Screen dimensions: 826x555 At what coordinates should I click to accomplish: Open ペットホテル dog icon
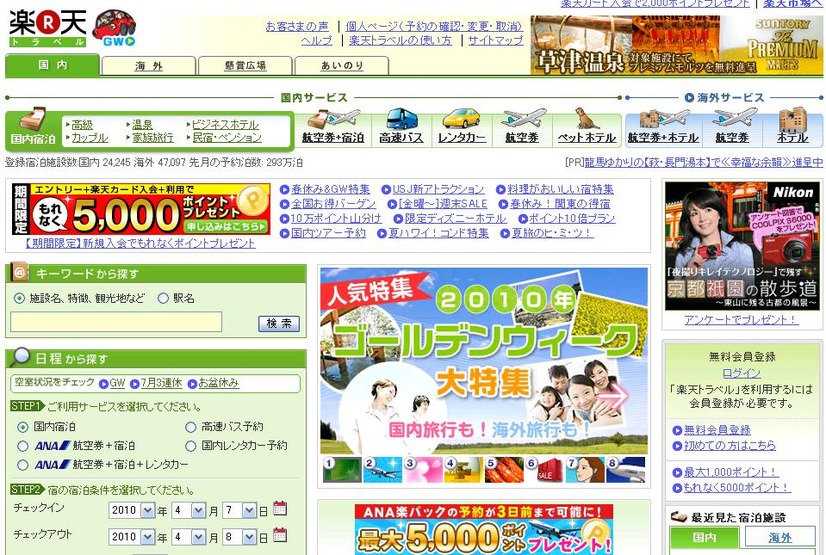(x=587, y=126)
